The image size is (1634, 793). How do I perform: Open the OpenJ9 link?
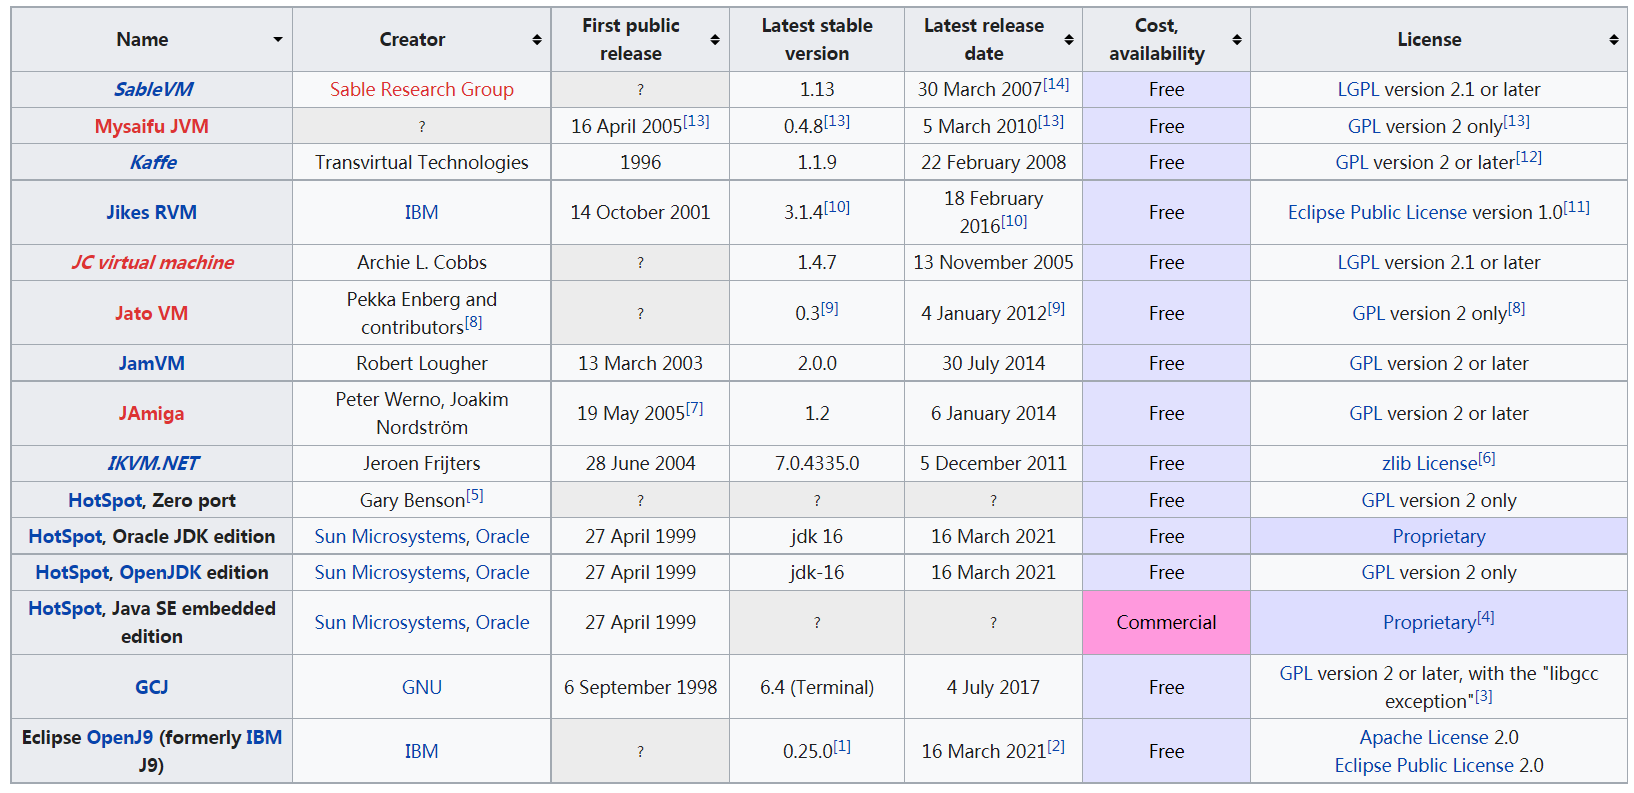click(x=120, y=737)
